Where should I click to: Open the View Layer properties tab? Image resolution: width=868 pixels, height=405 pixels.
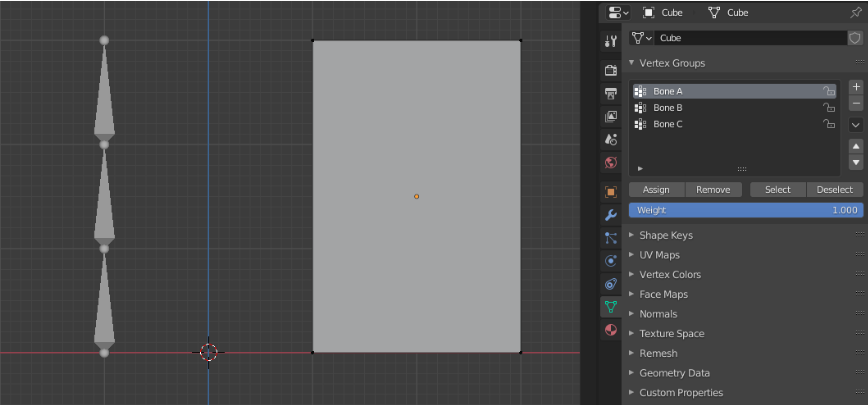pyautogui.click(x=611, y=116)
